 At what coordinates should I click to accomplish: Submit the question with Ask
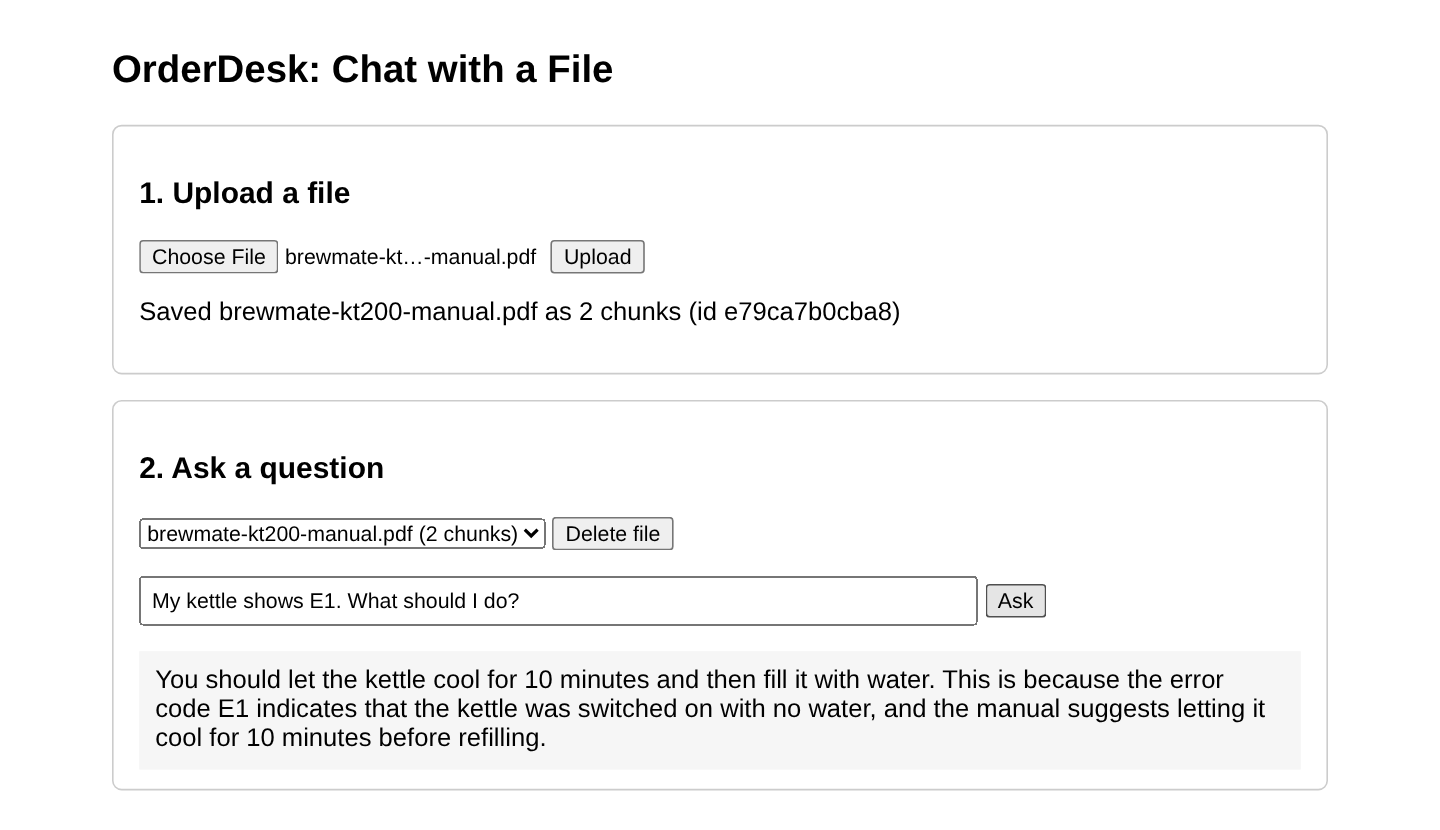[x=1015, y=601]
